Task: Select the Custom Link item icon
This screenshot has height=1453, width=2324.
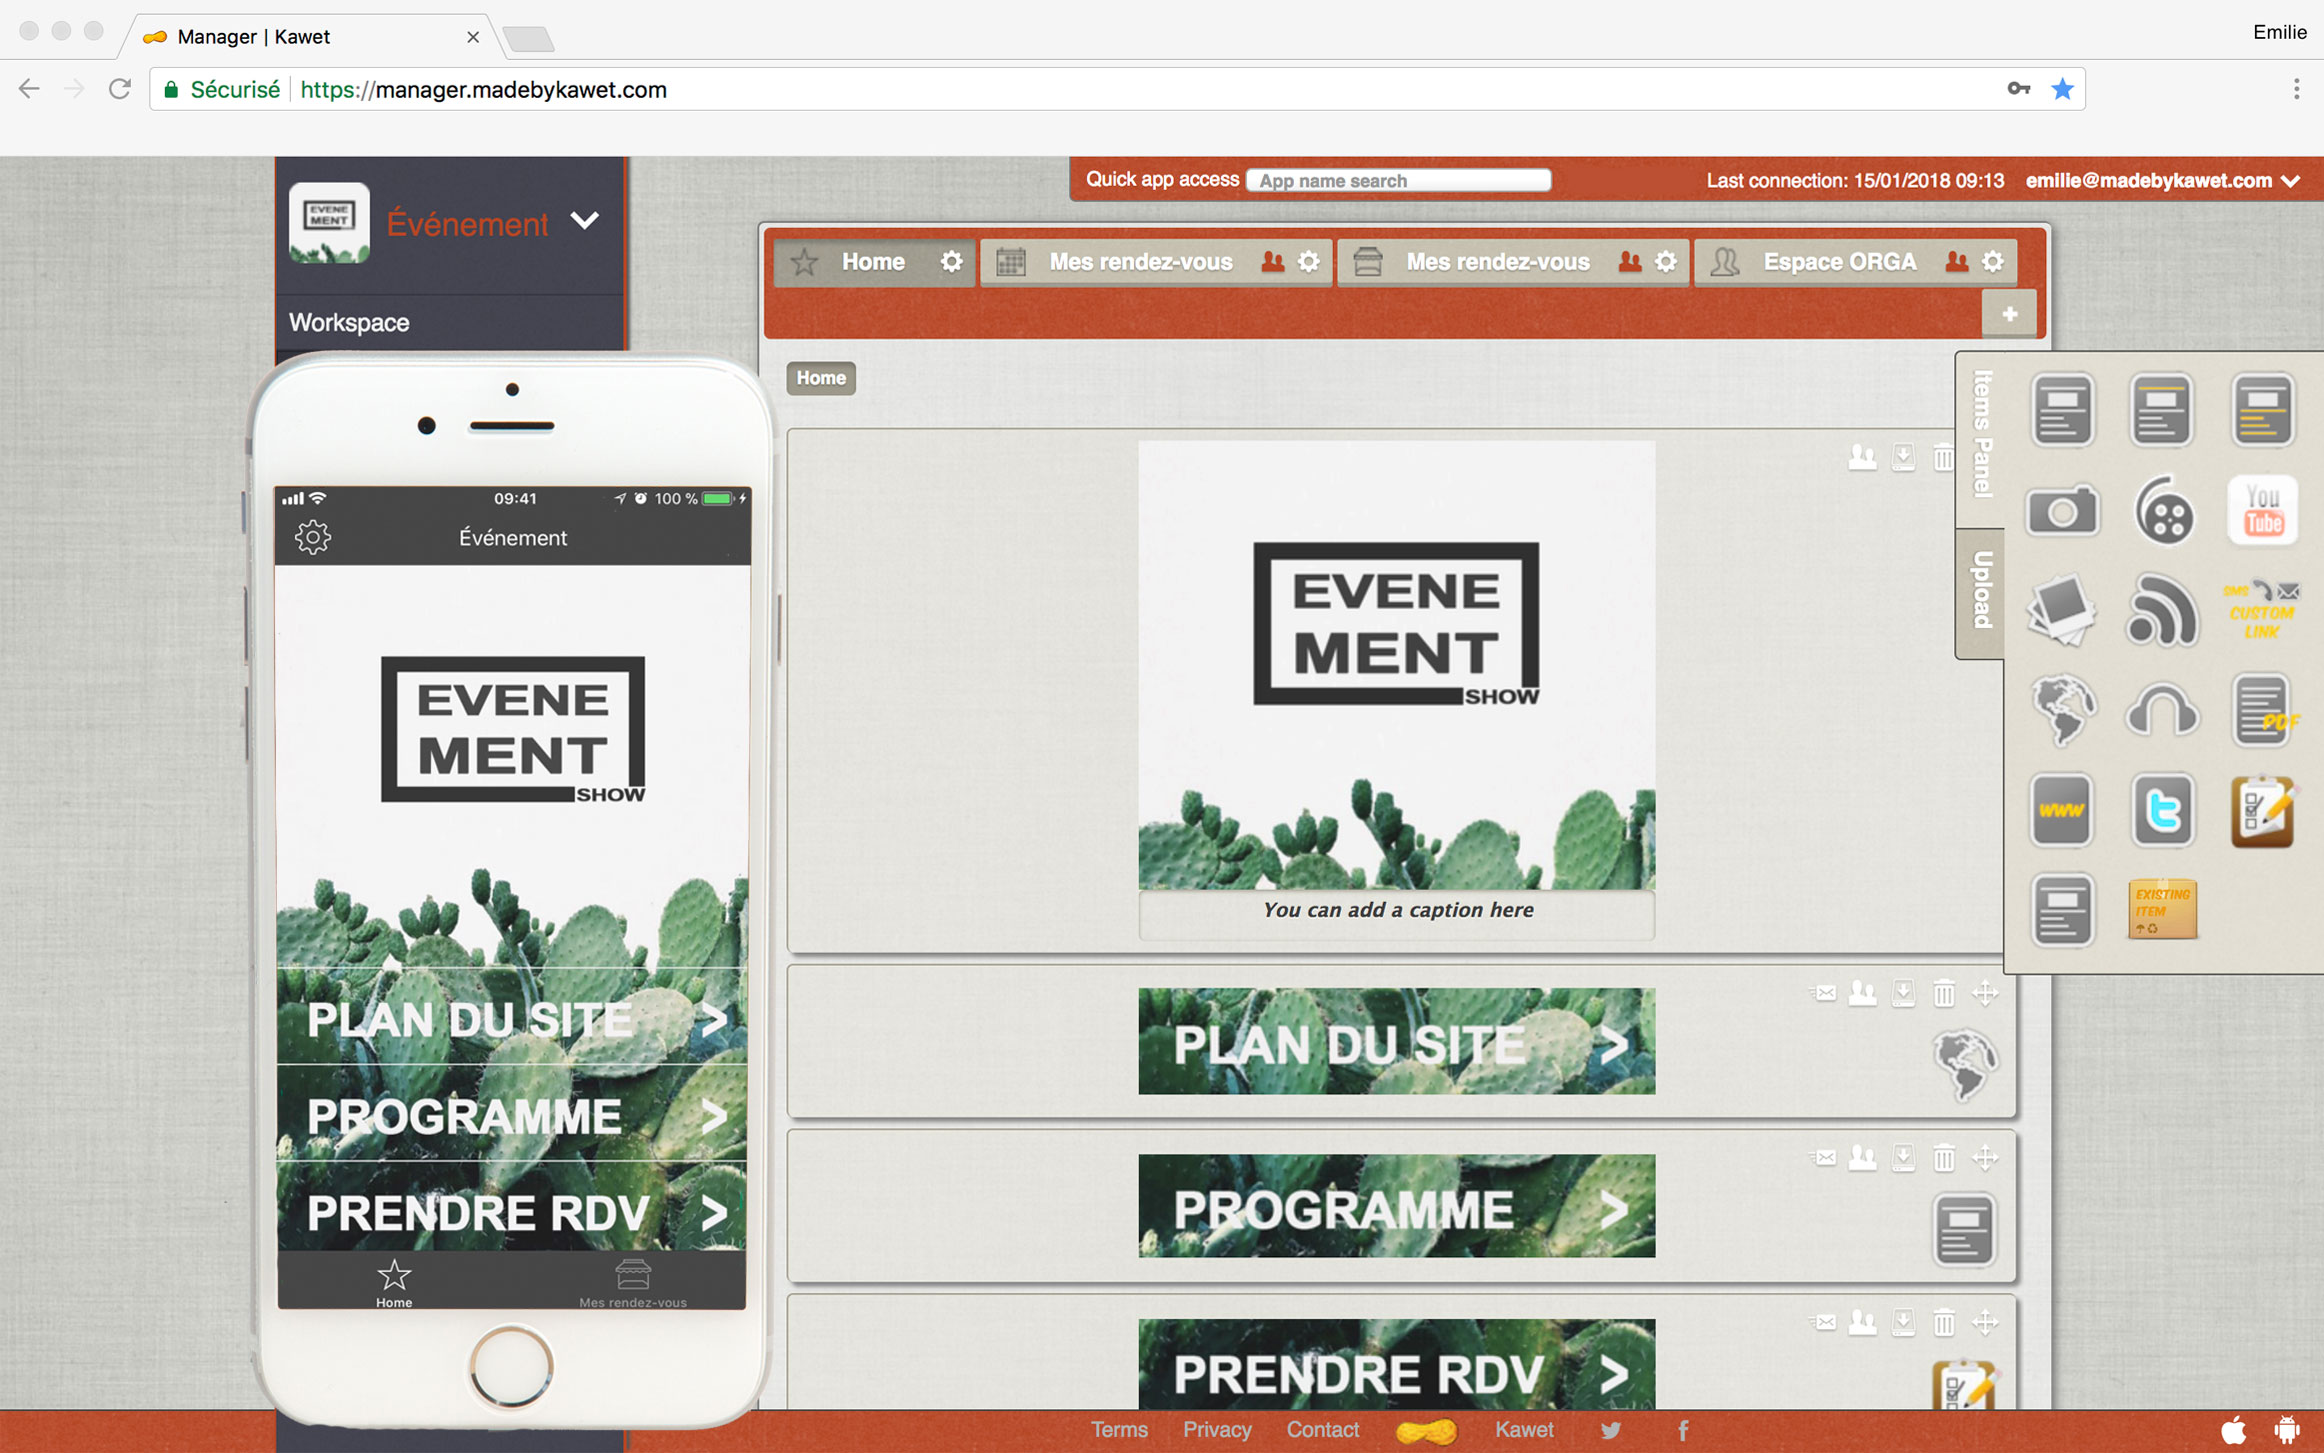Action: (2263, 610)
